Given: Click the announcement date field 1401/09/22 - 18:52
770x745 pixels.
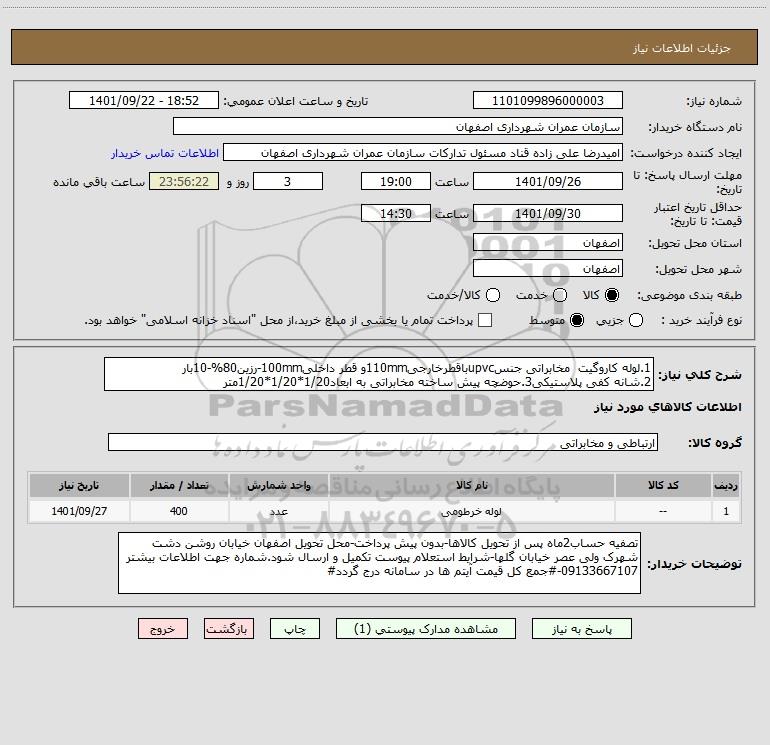Looking at the screenshot, I should pyautogui.click(x=144, y=100).
